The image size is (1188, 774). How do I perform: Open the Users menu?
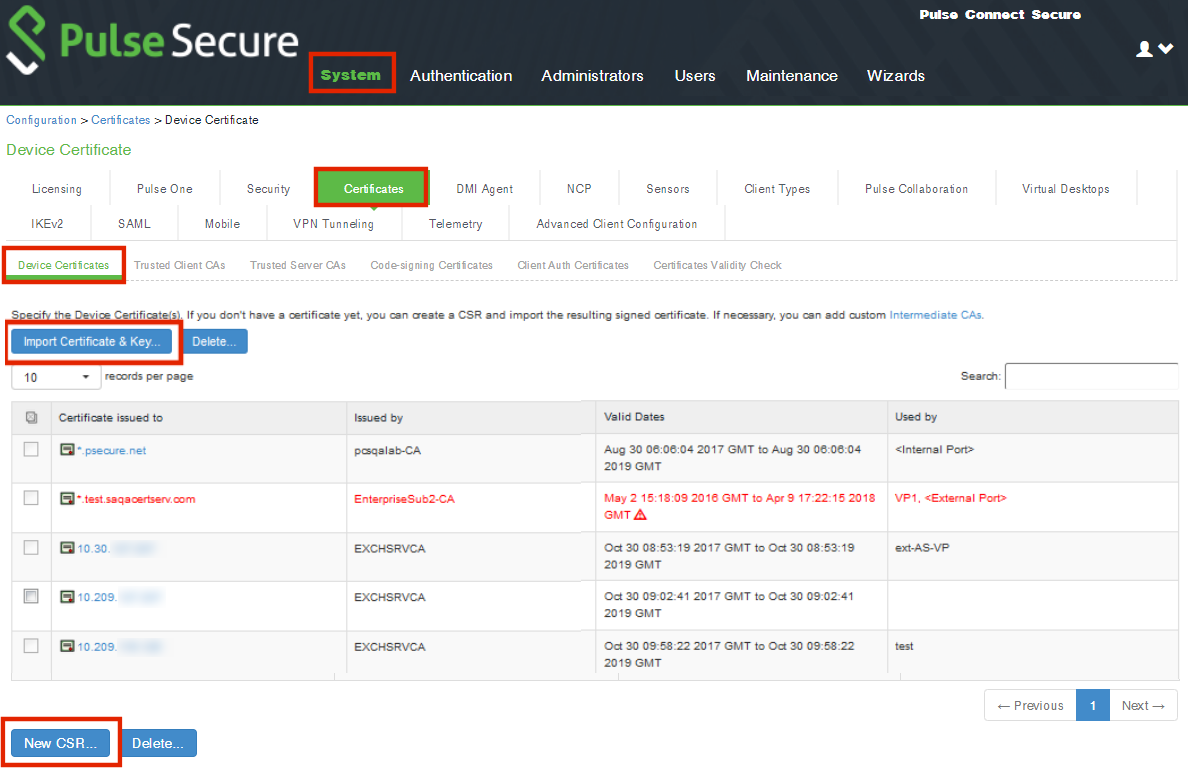(695, 76)
